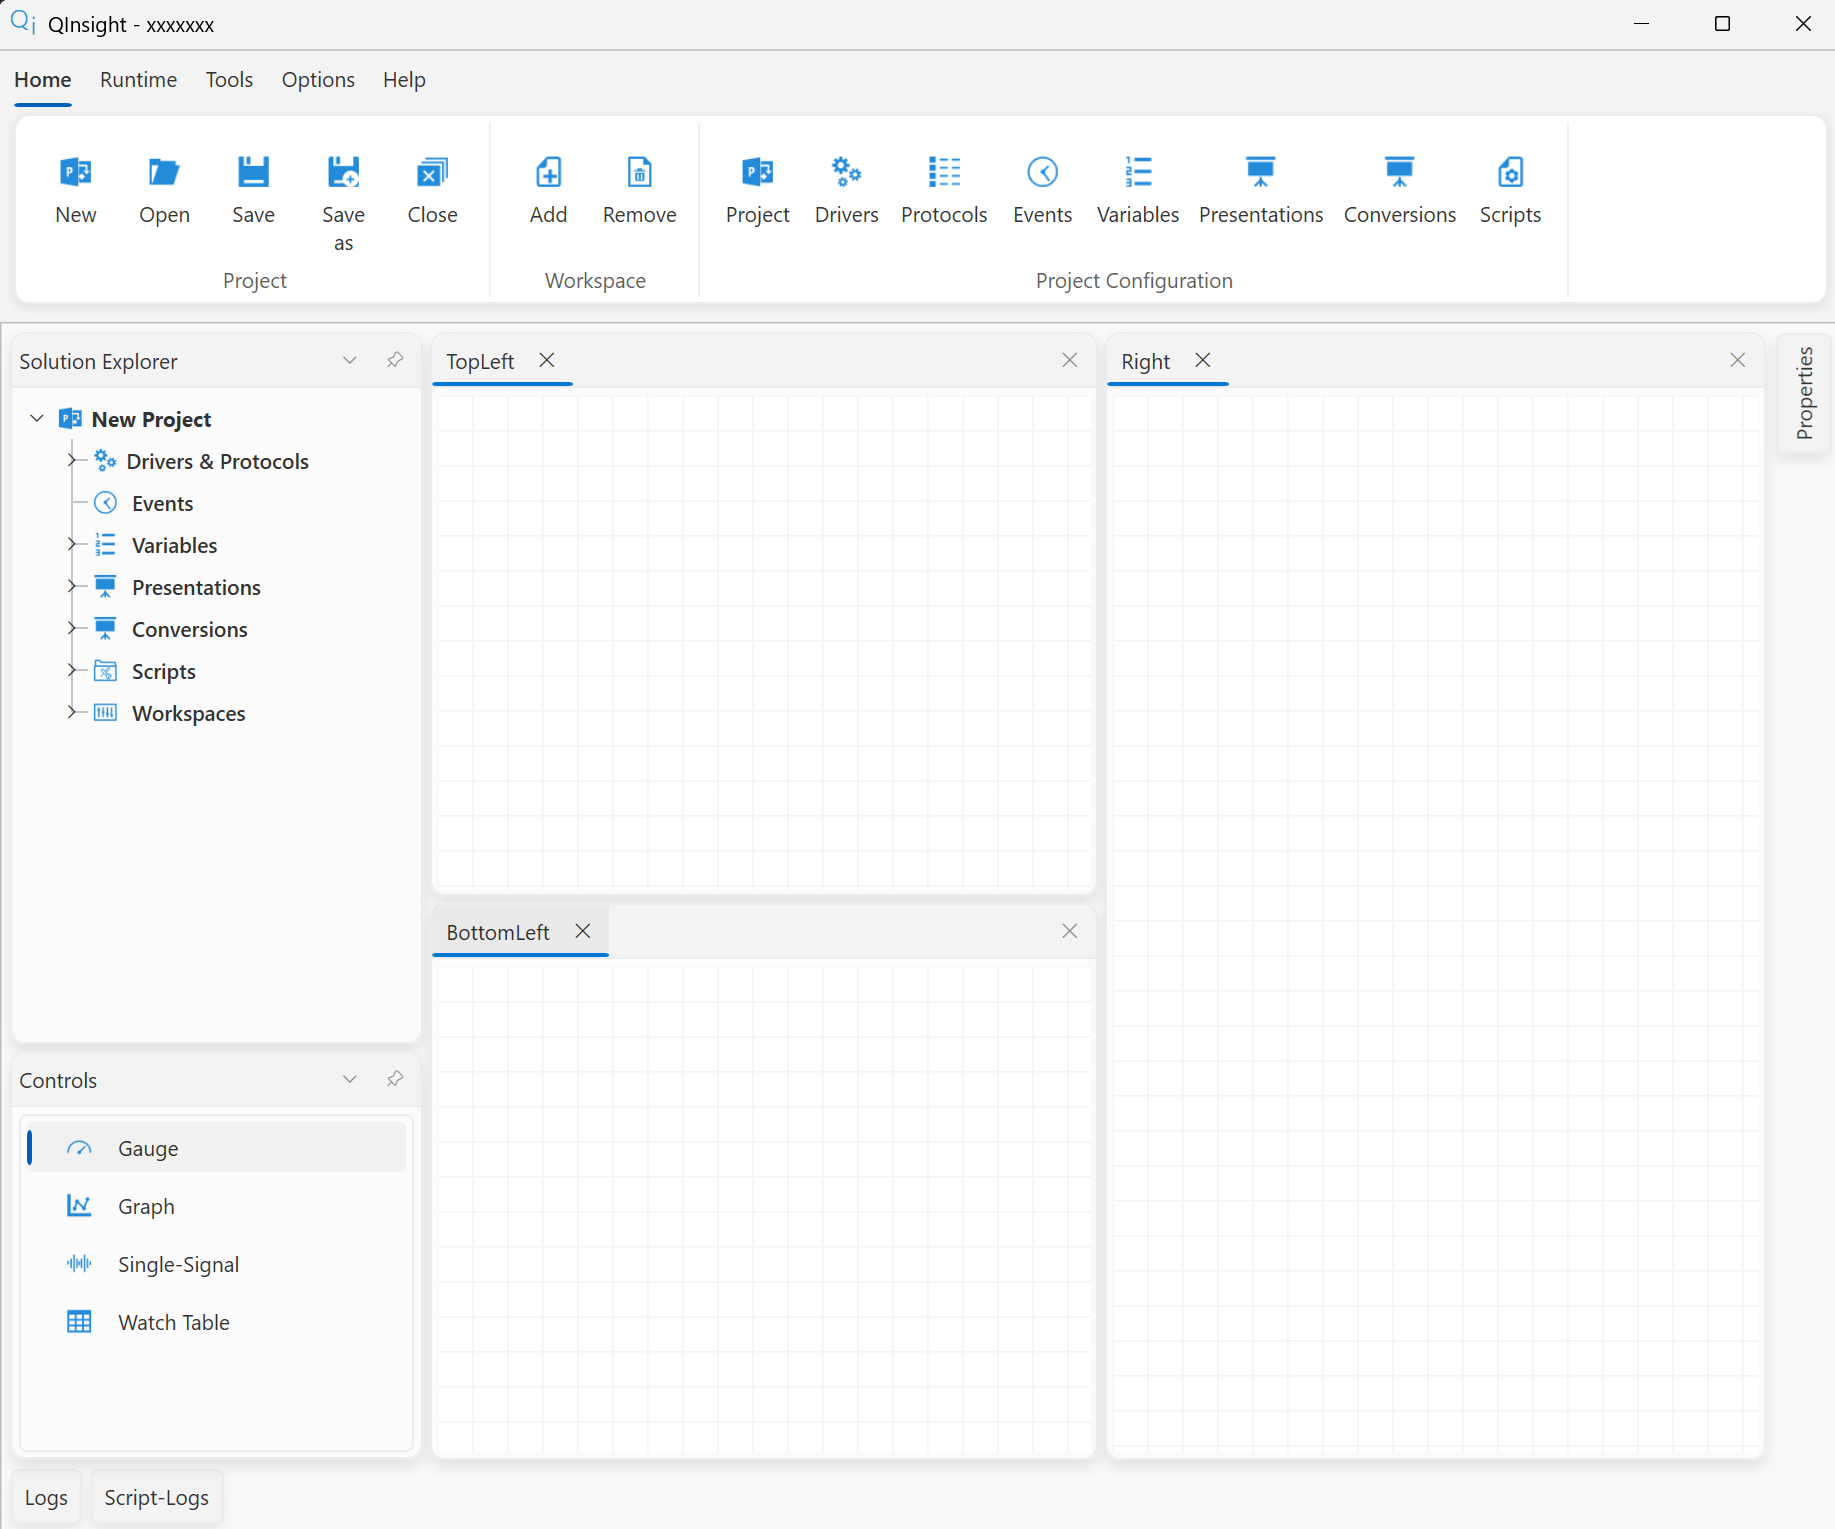Viewport: 1835px width, 1529px height.
Task: Close the Right pane group
Action: tap(1738, 360)
